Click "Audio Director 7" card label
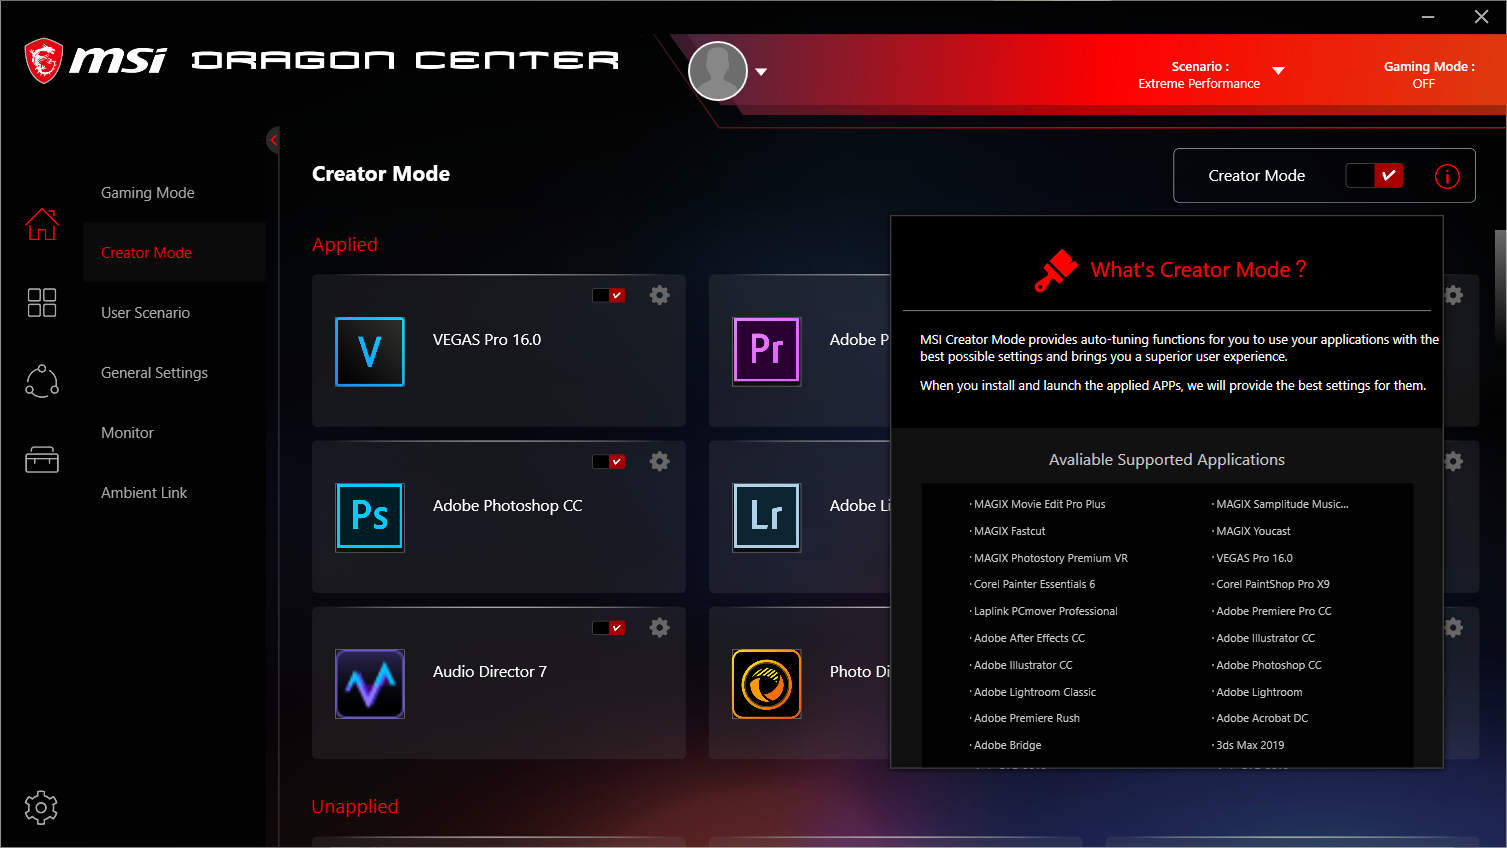 click(490, 672)
